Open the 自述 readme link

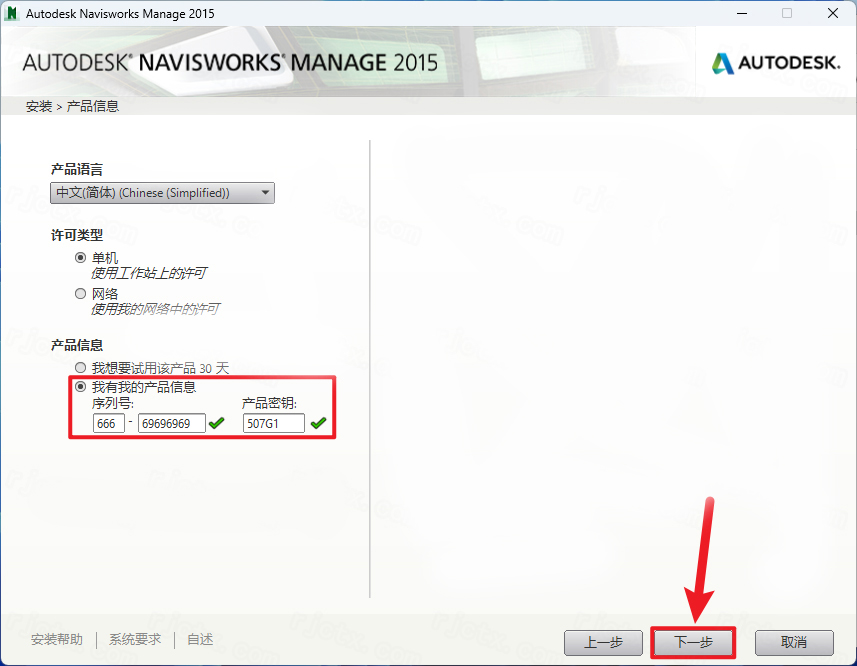(200, 639)
